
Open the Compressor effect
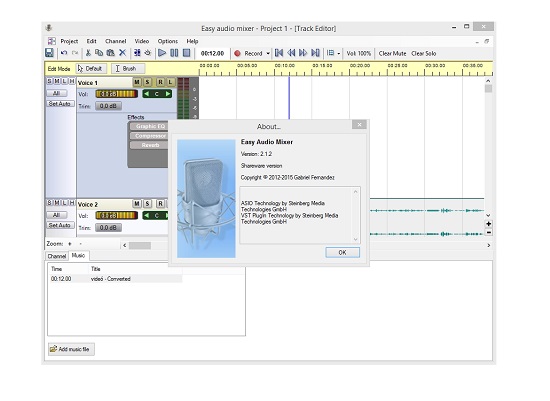pyautogui.click(x=150, y=135)
